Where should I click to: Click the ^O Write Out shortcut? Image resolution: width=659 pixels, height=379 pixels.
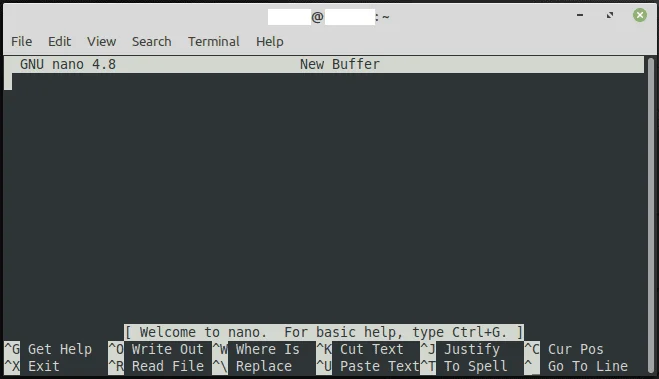tap(156, 349)
